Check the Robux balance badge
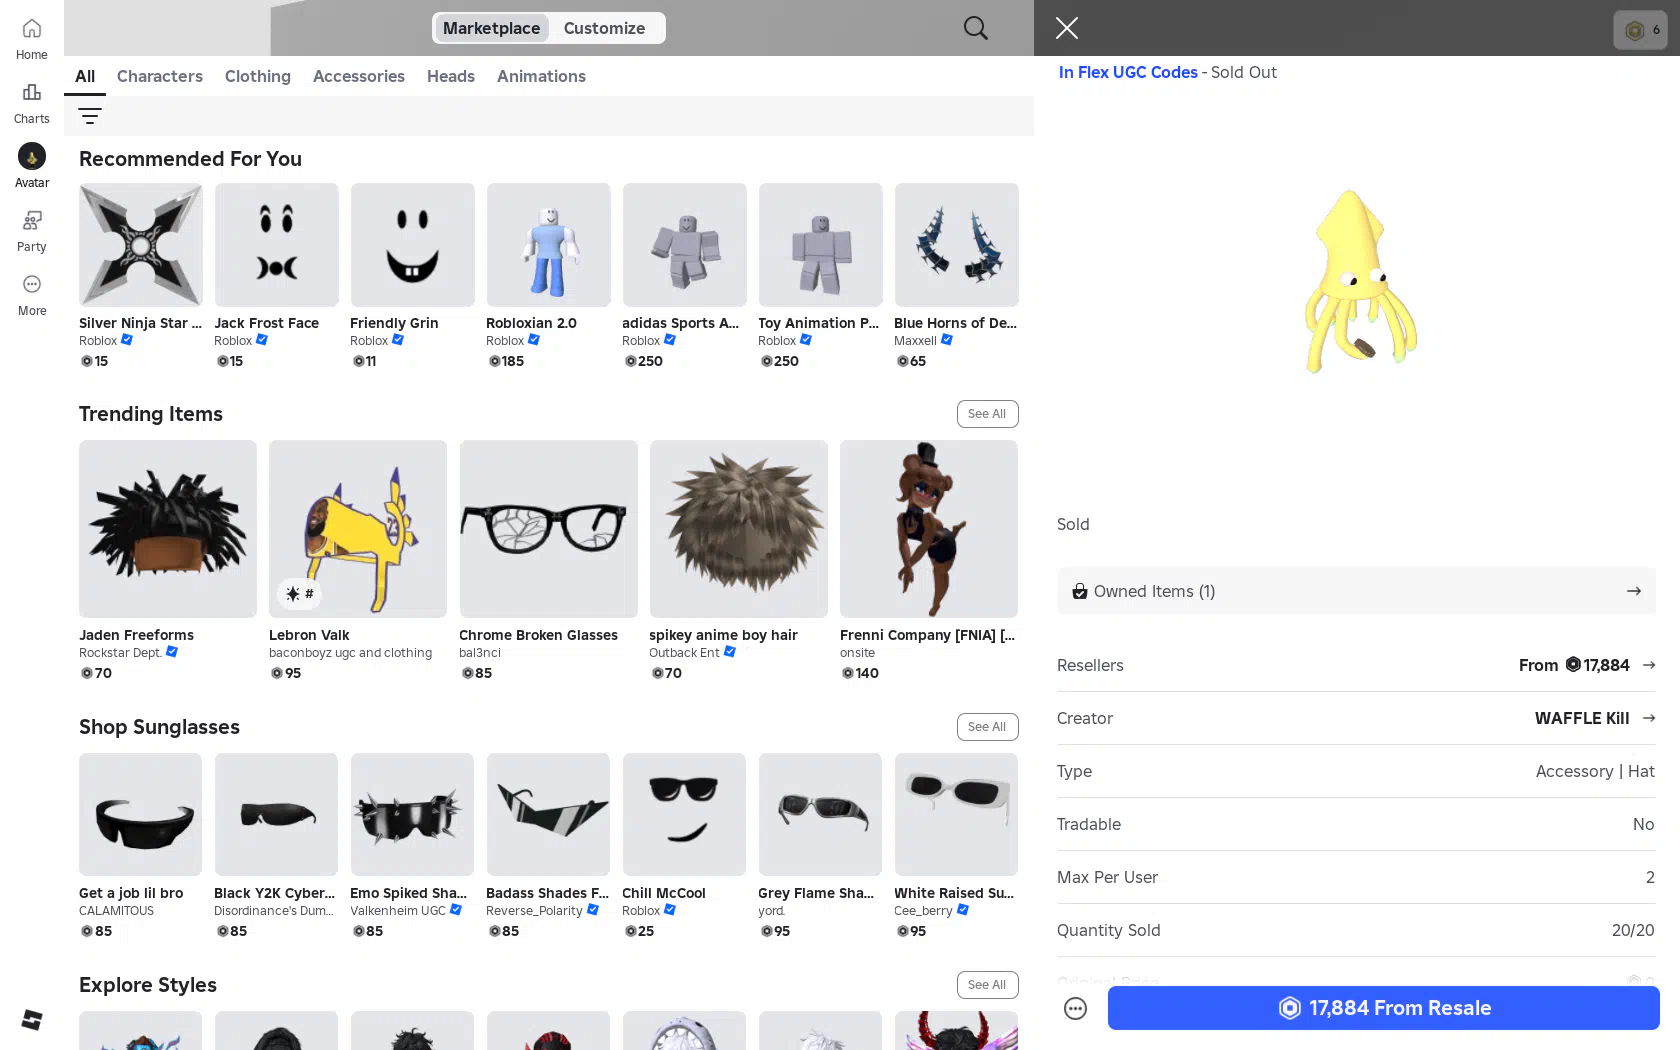Screen dimensions: 1680x1050 [x=1640, y=29]
